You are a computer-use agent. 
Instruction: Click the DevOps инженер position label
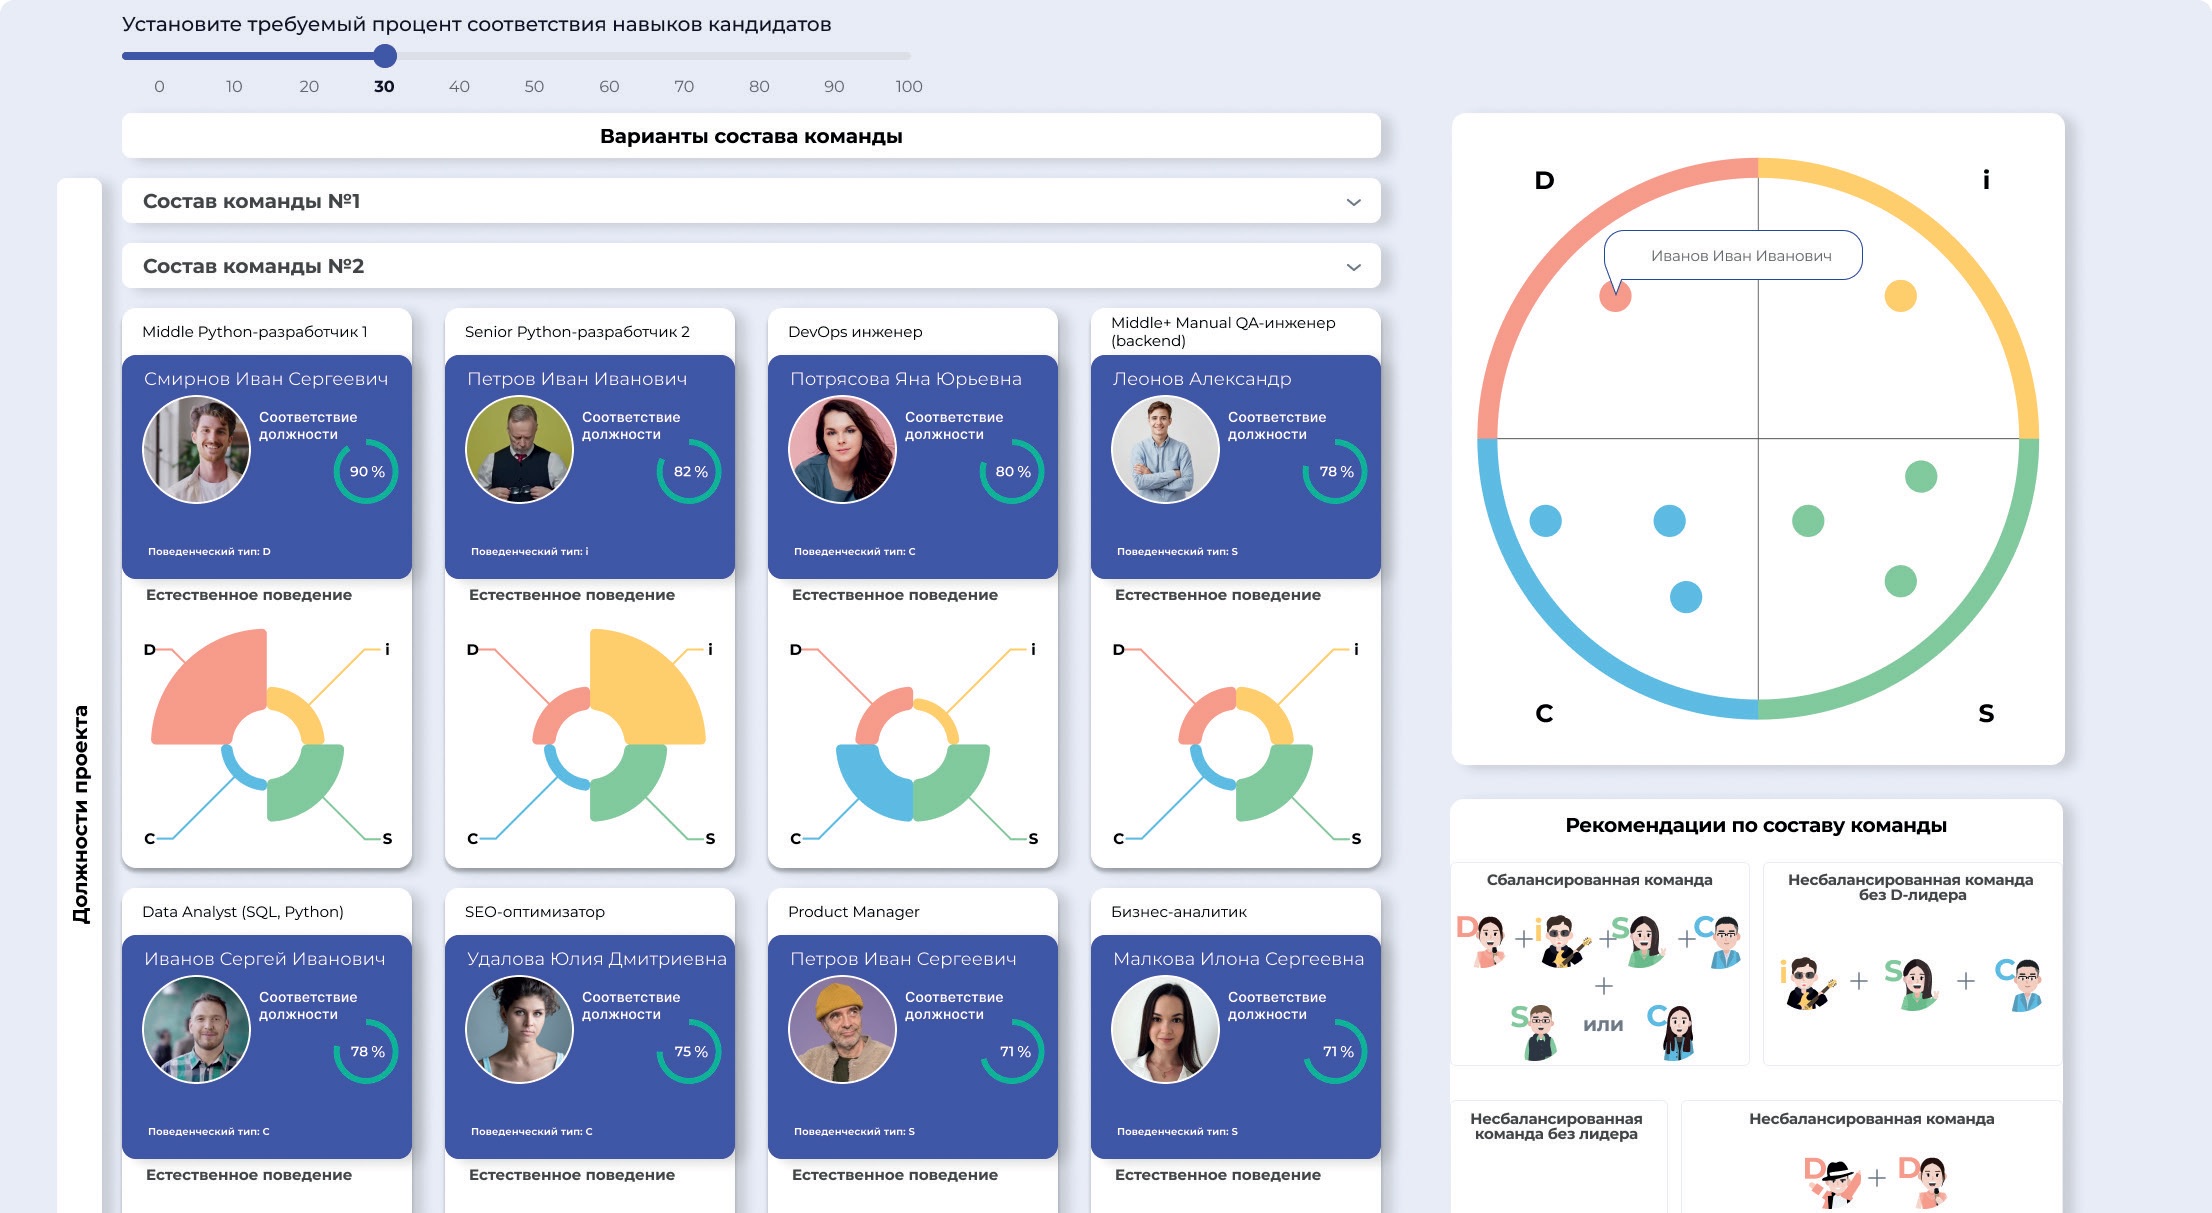pos(855,332)
